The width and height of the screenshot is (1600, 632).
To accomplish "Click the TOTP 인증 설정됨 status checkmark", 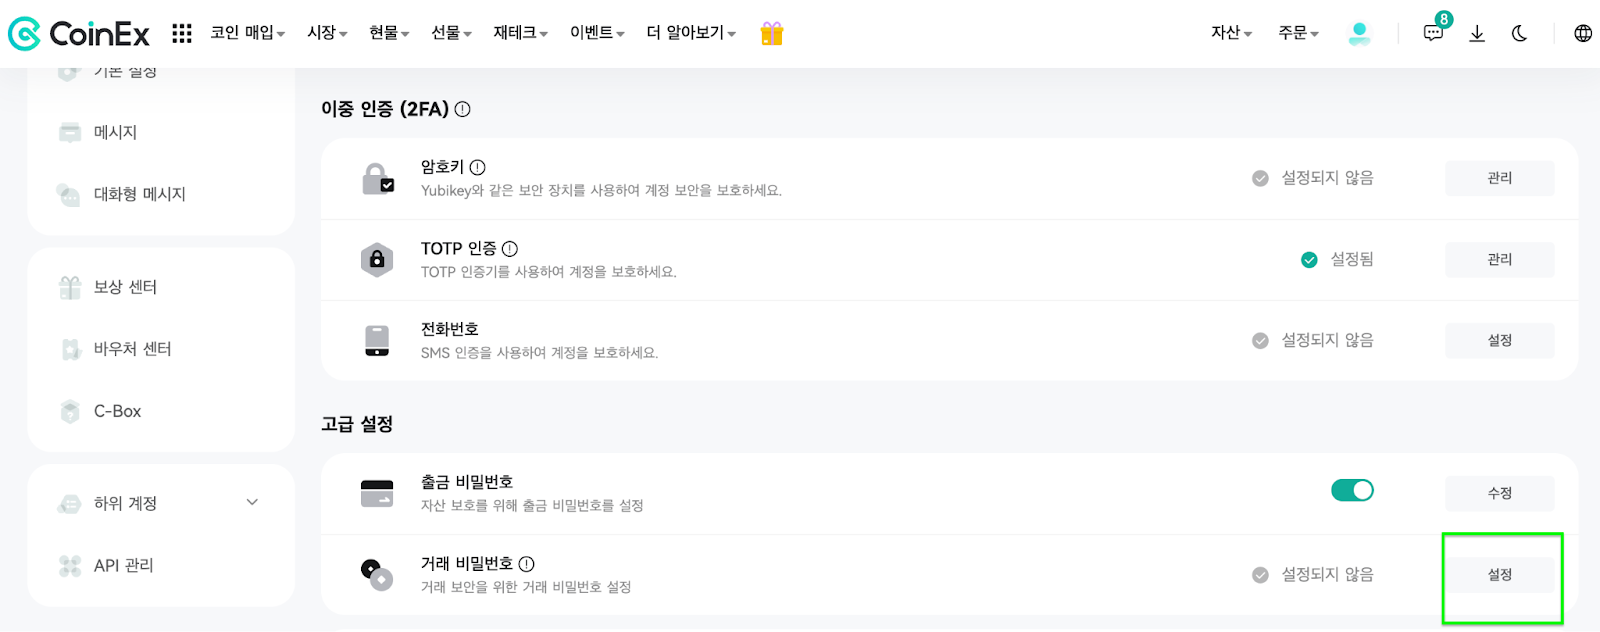I will tap(1308, 259).
